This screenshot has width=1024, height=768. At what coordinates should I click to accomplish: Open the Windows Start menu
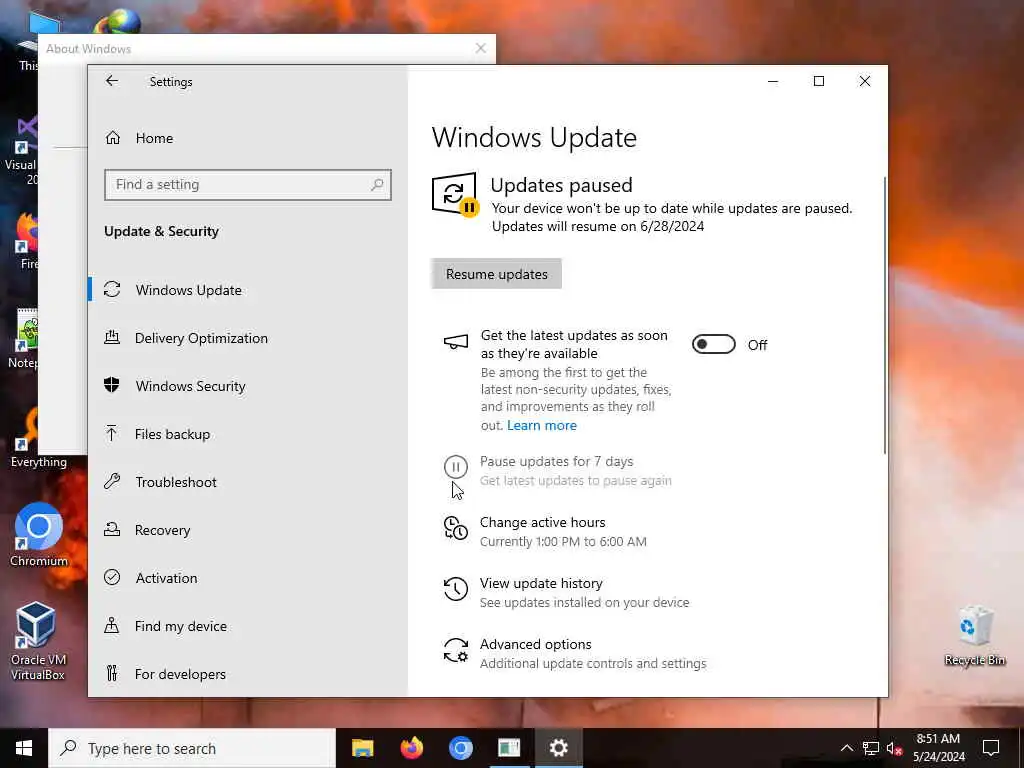pos(24,748)
